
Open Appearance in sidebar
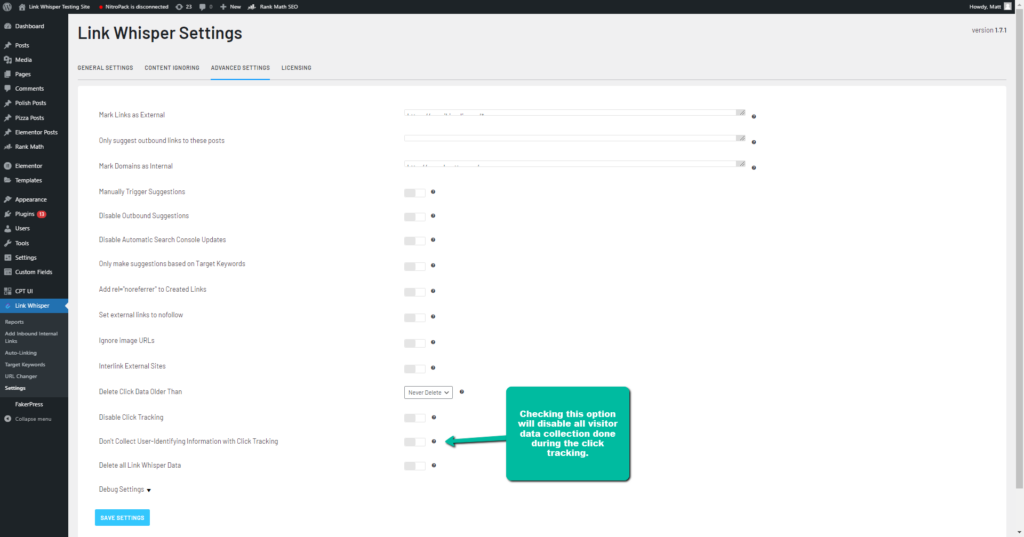(33, 199)
